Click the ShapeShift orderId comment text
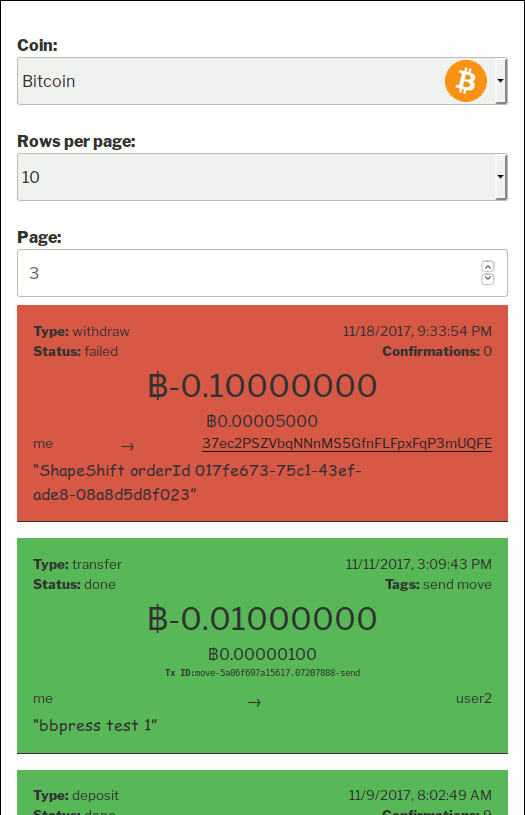Viewport: 525px width, 815px height. tap(198, 482)
